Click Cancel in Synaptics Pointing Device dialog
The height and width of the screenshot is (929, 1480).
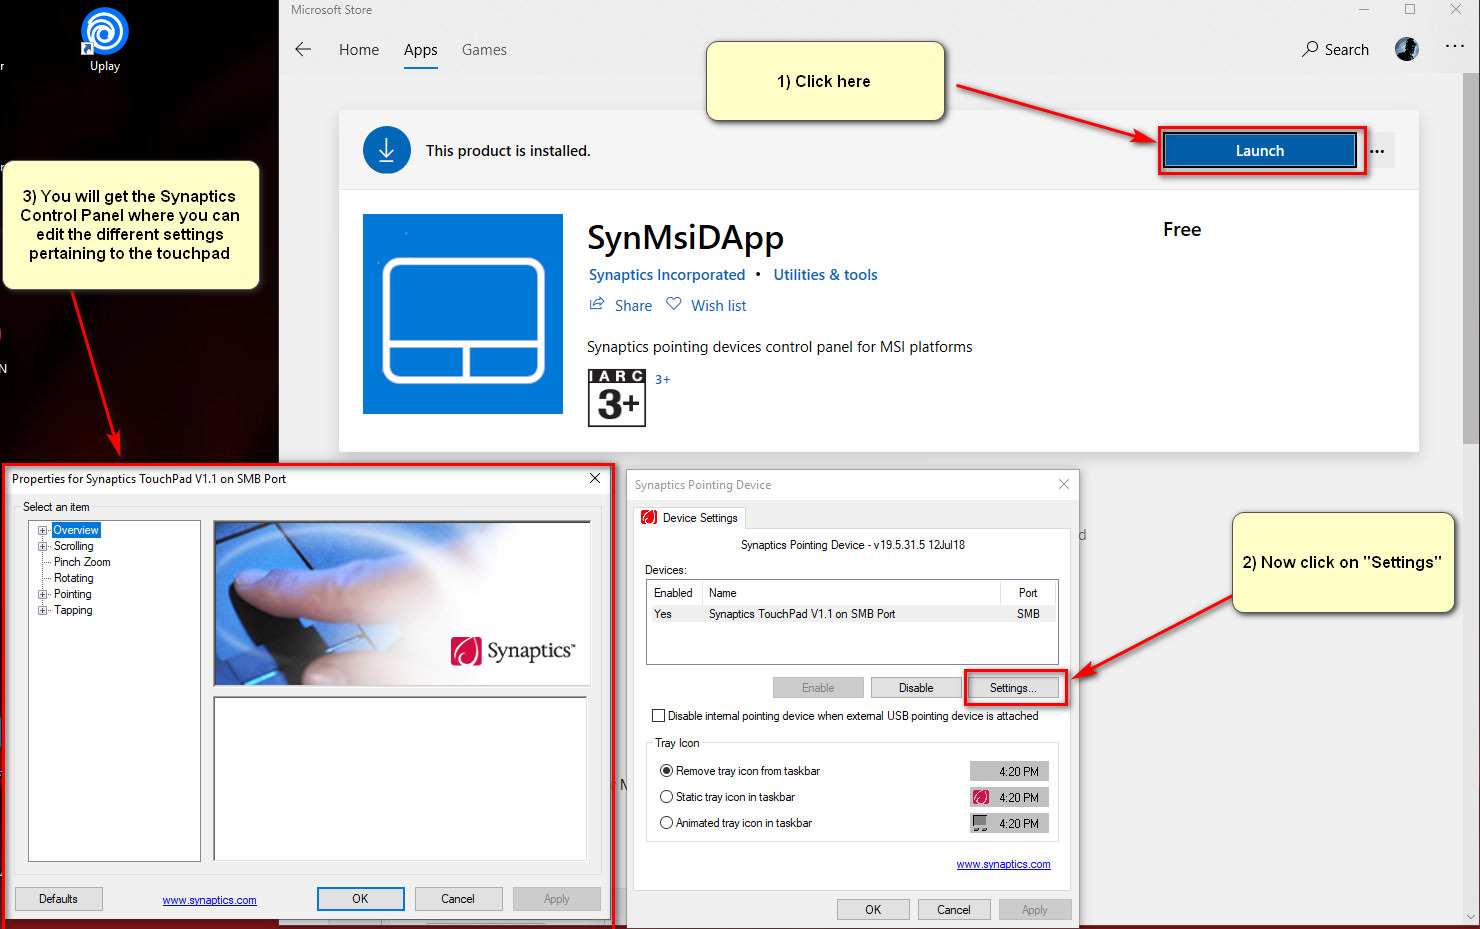954,909
